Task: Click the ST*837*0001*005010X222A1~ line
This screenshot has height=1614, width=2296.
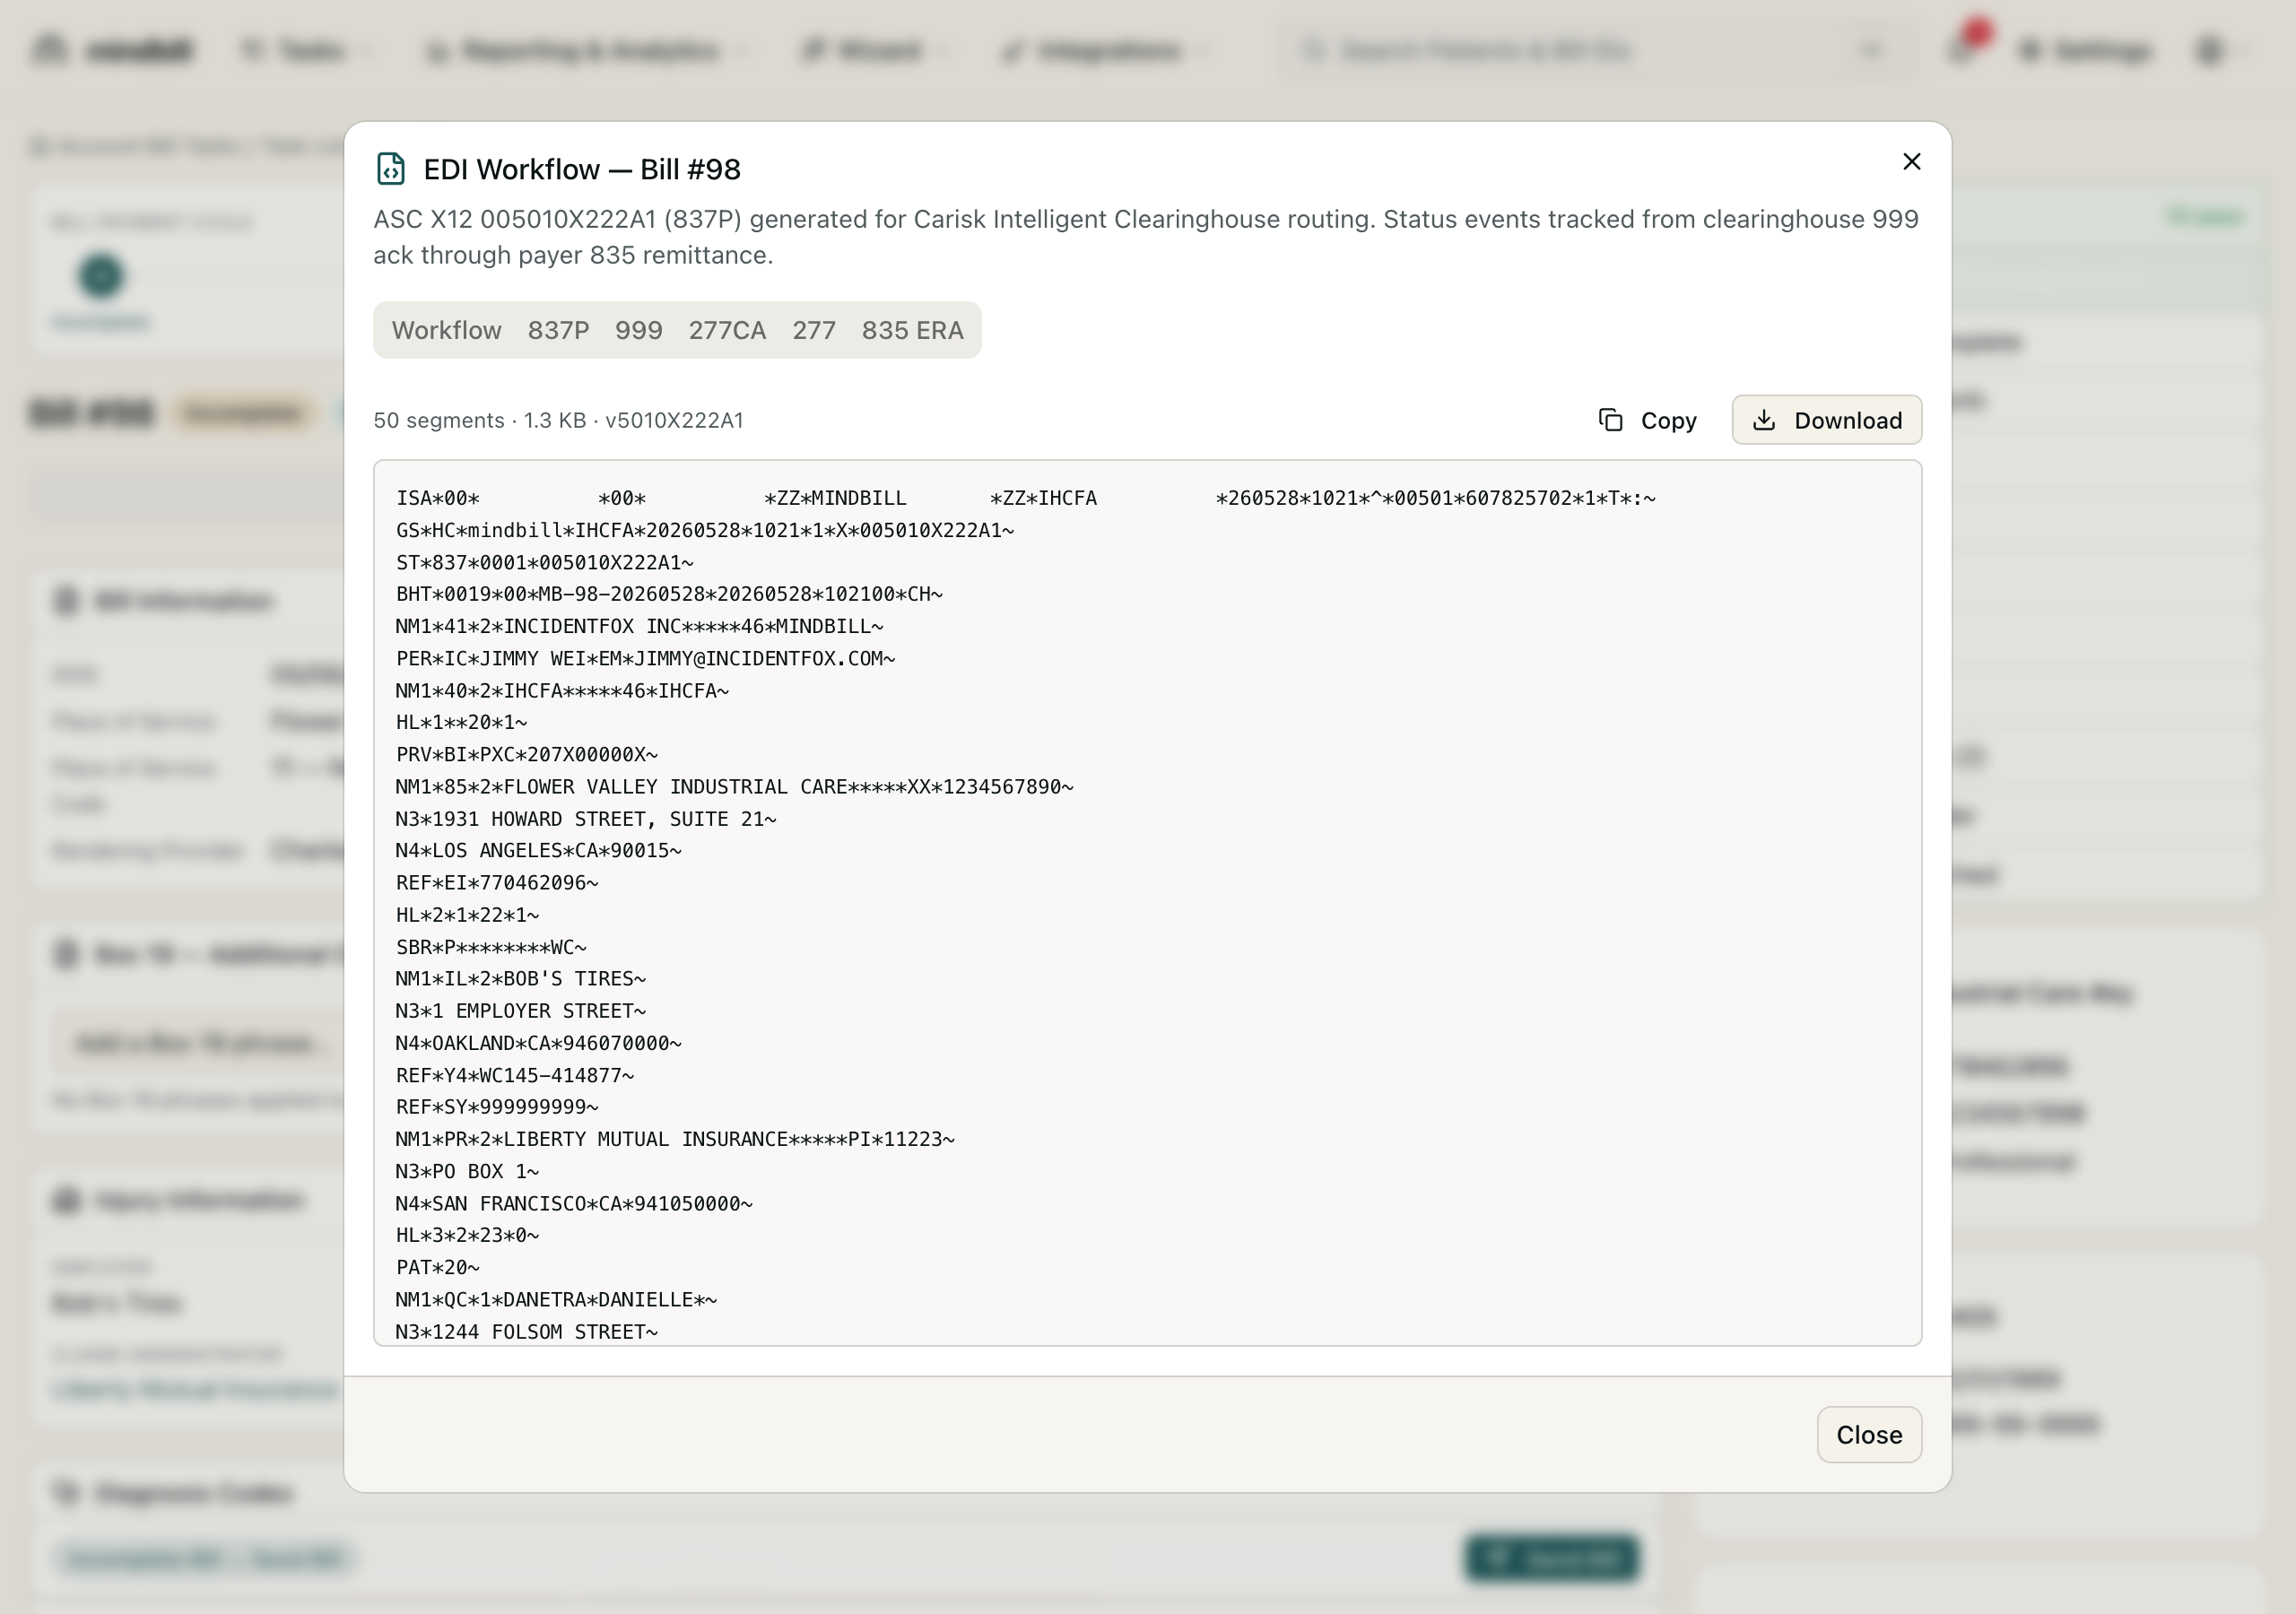Action: tap(545, 562)
